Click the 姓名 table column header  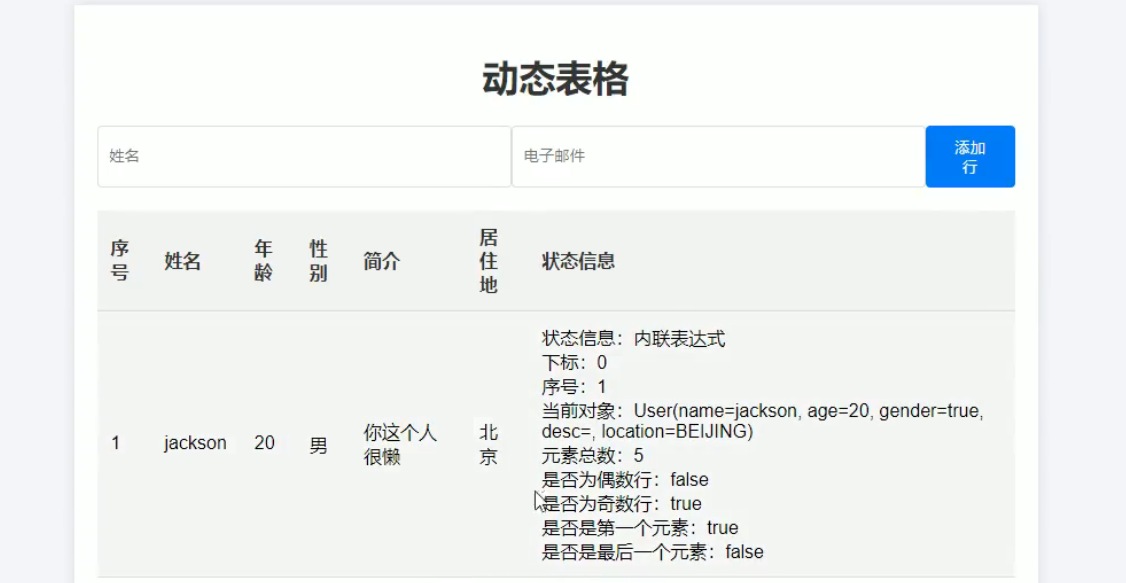pos(183,261)
